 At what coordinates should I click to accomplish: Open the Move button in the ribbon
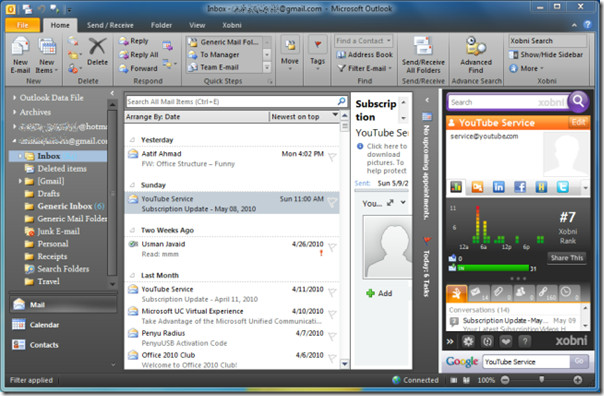point(290,54)
